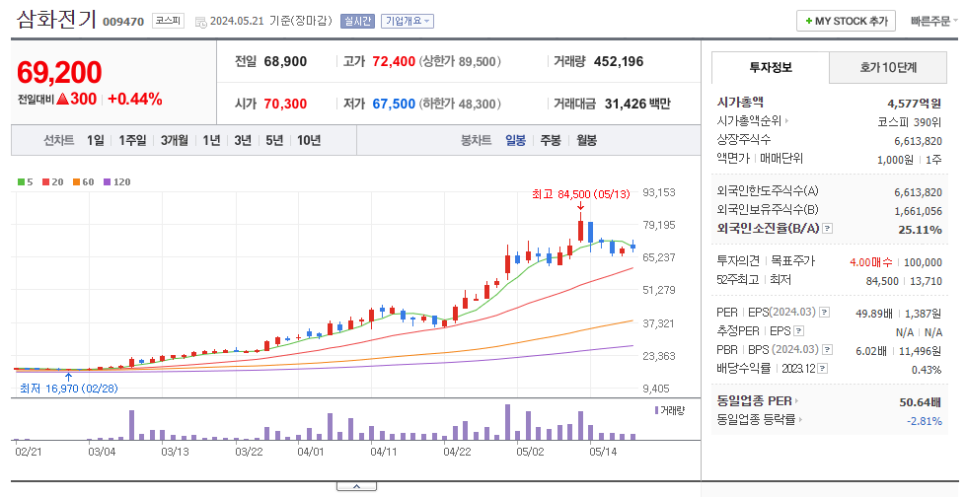
Task: Click the 외국인보유주식수(B) value 1,661,056
Action: pyautogui.click(x=918, y=211)
